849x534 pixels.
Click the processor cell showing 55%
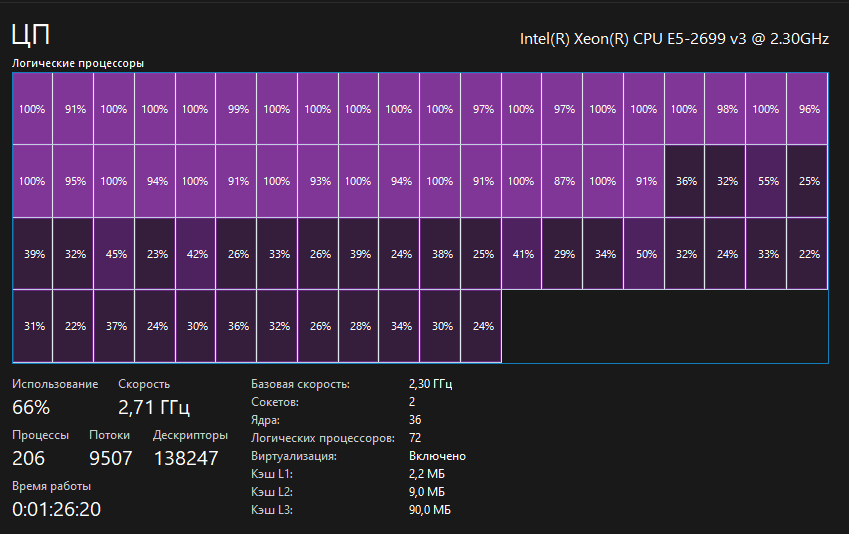coord(766,181)
